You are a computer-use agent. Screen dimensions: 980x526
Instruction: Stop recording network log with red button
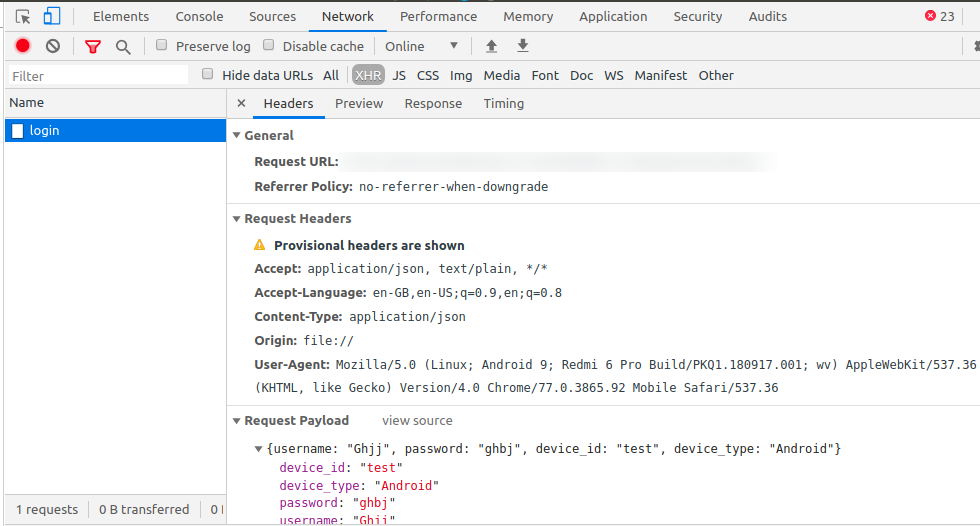pyautogui.click(x=22, y=46)
